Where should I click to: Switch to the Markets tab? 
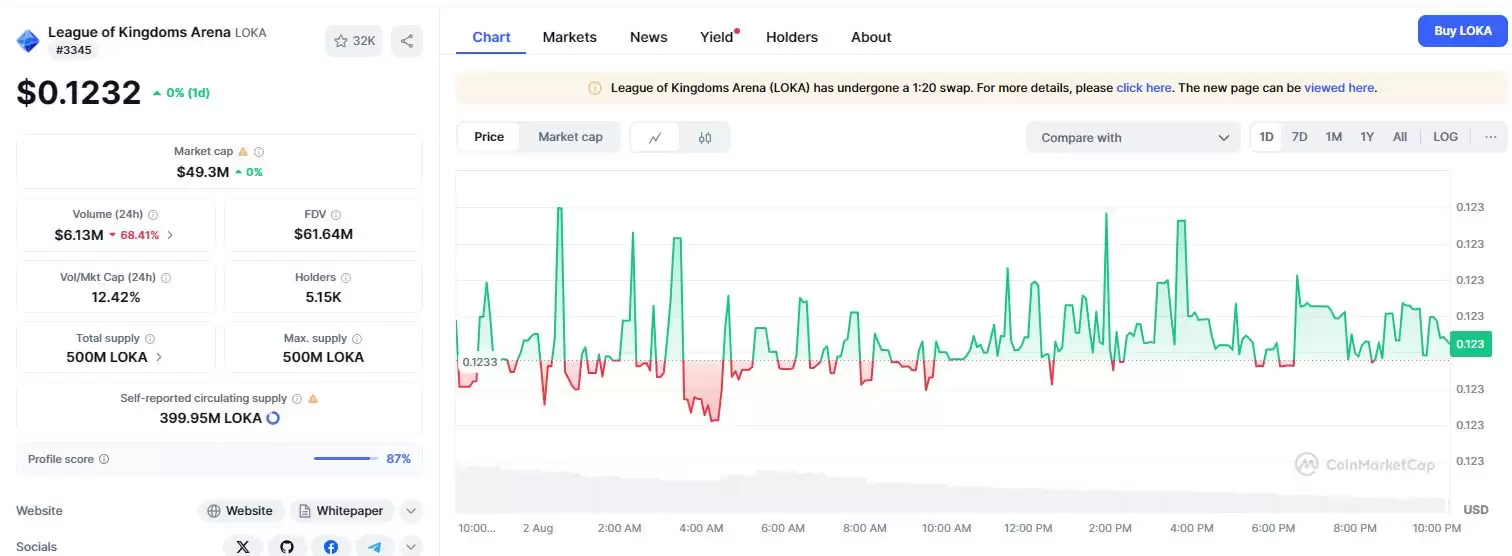point(569,37)
